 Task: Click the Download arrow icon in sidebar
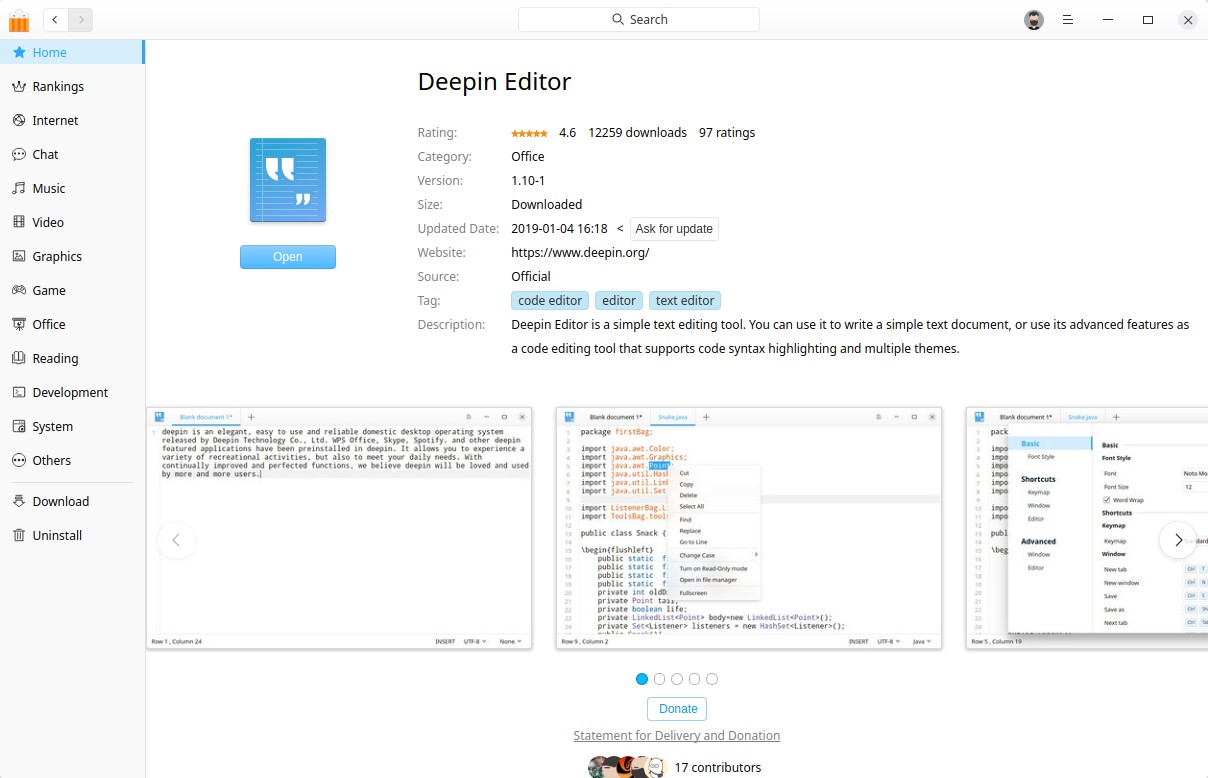(x=19, y=501)
